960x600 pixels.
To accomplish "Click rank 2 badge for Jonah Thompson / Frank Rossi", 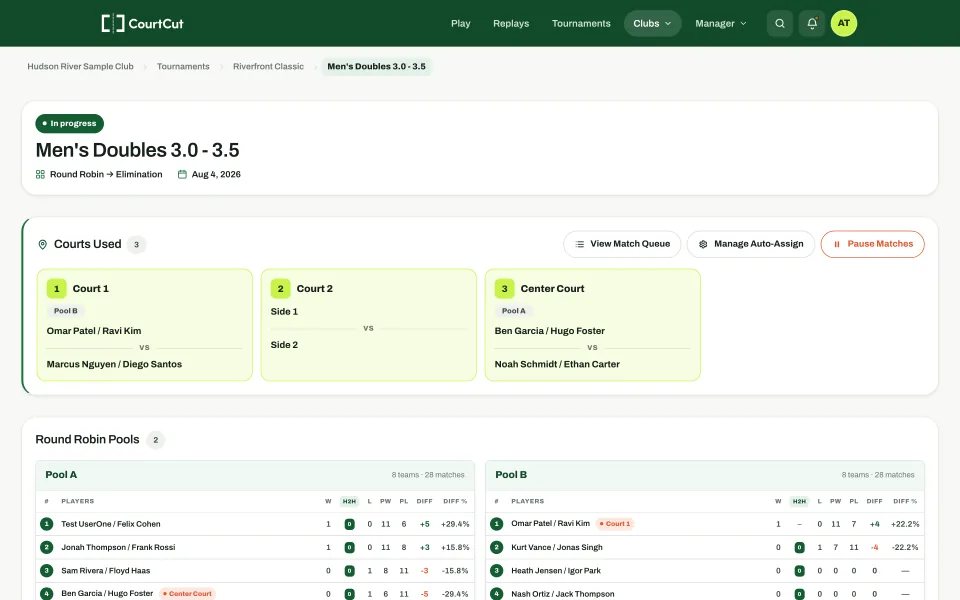I will 47,547.
